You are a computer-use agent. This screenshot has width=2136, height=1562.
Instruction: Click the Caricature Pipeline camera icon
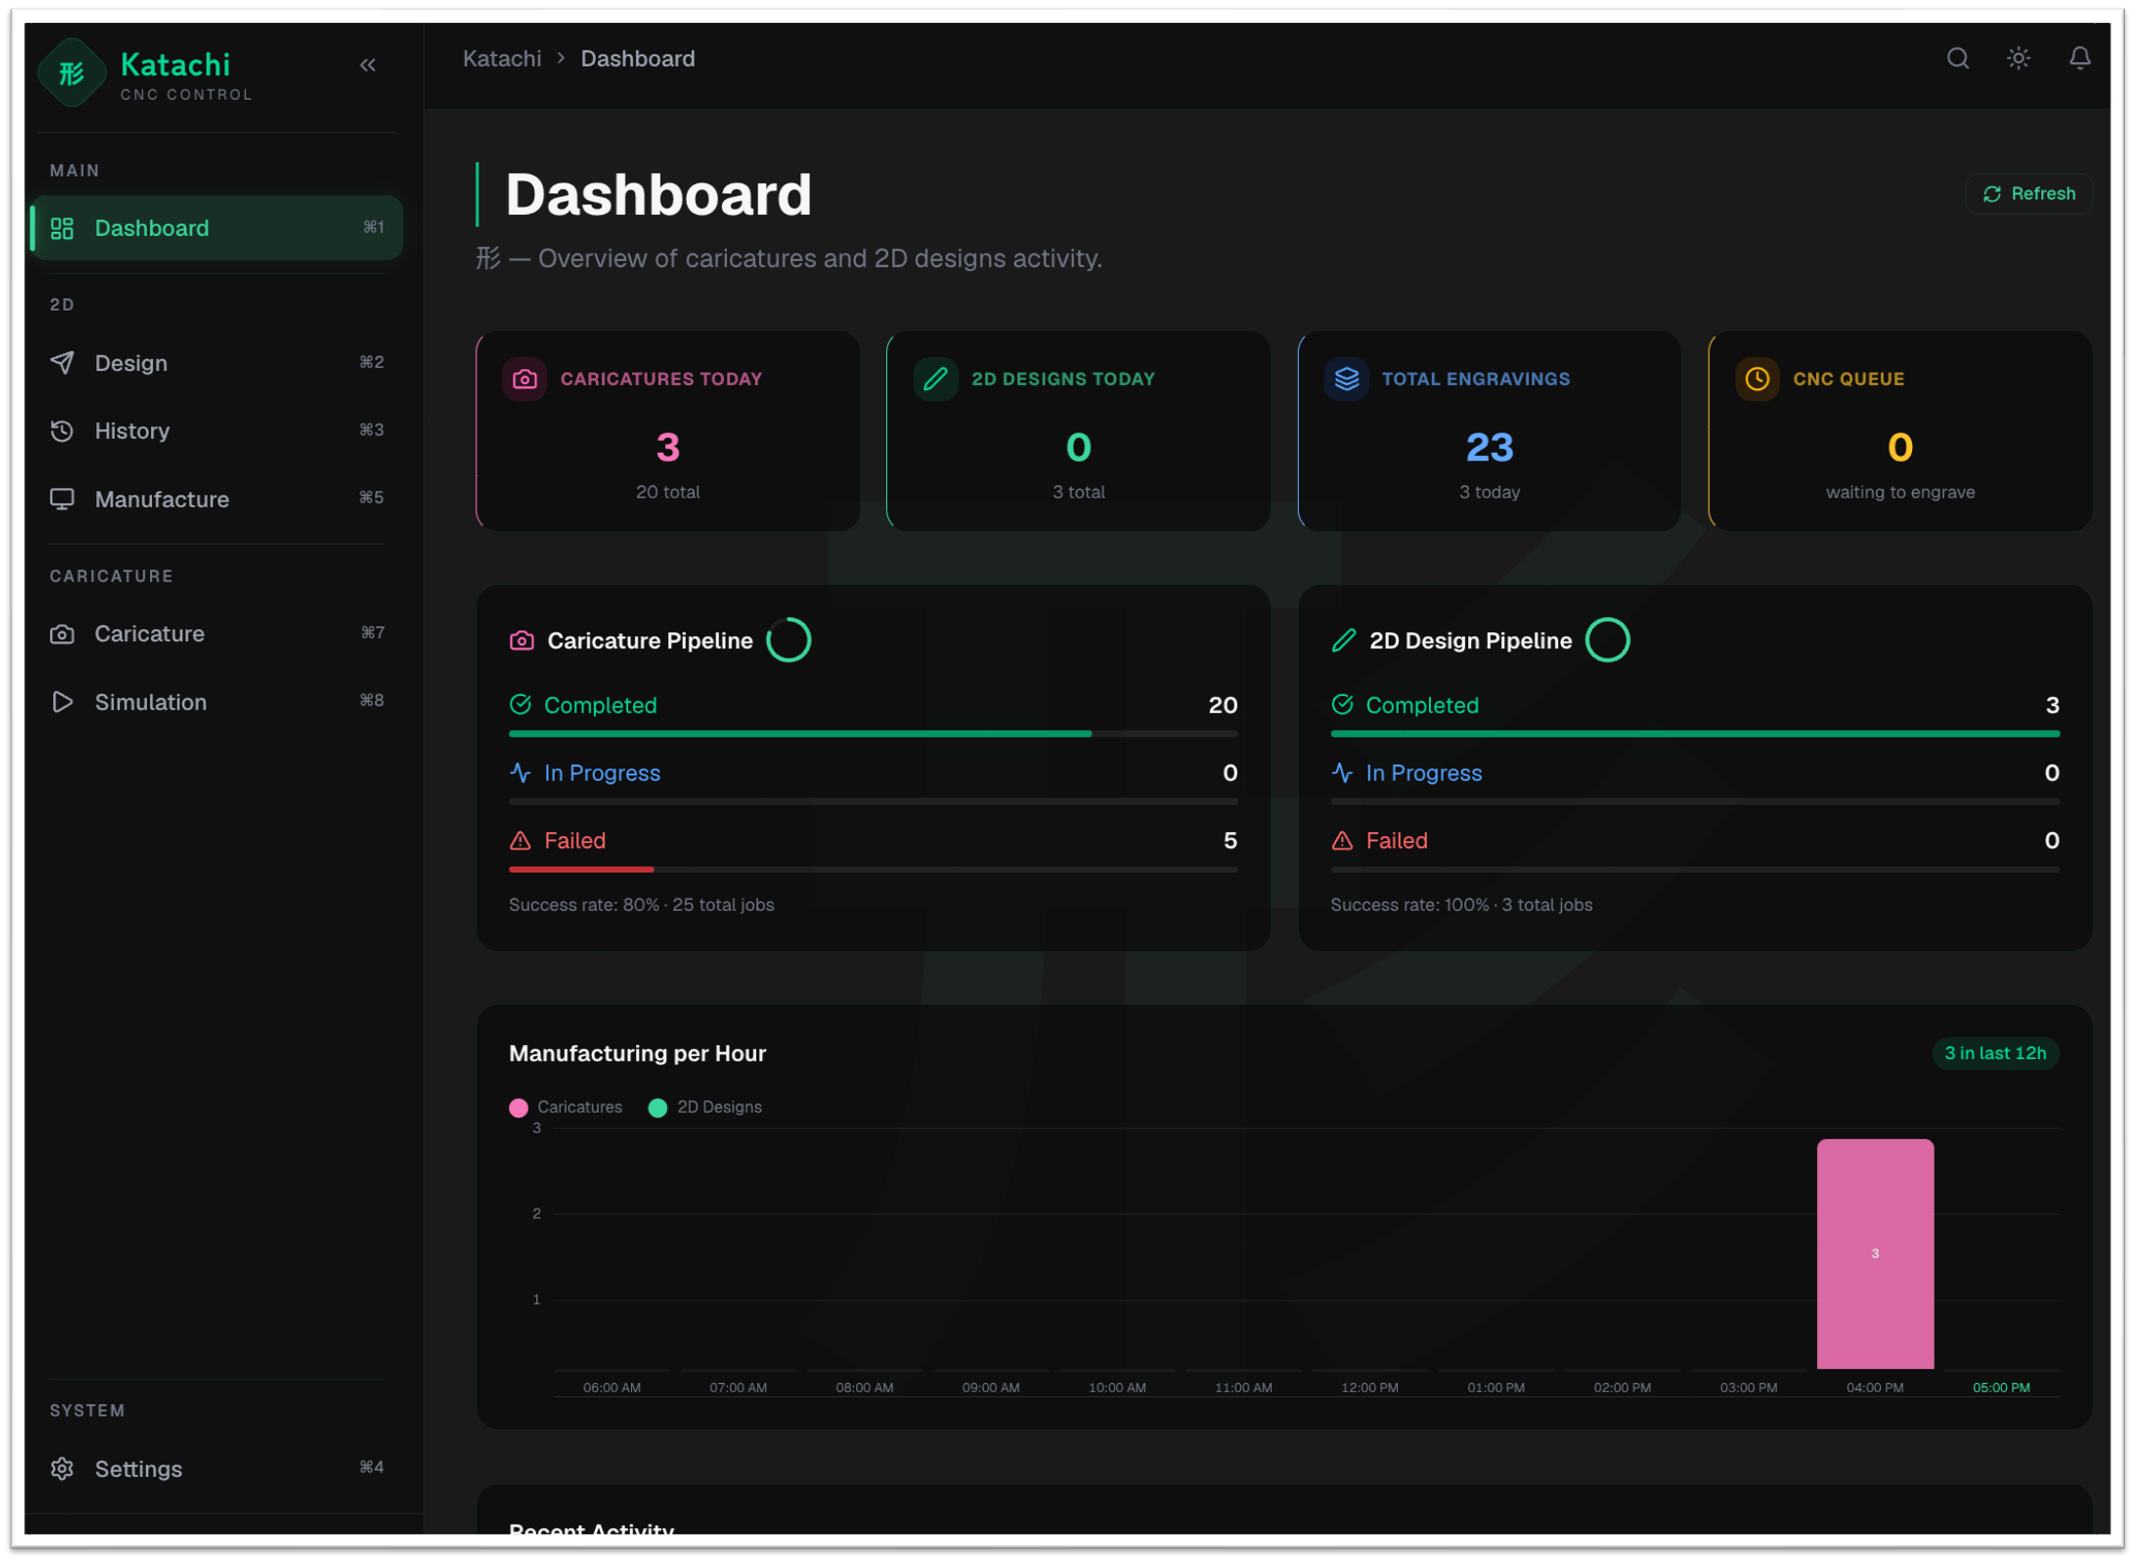point(522,641)
